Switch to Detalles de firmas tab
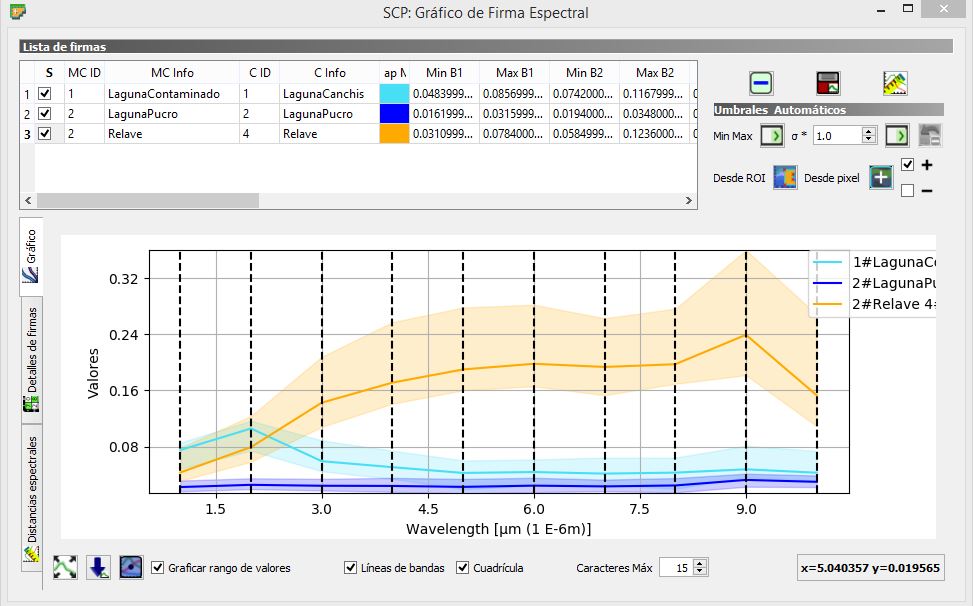This screenshot has width=973, height=606. click(31, 360)
